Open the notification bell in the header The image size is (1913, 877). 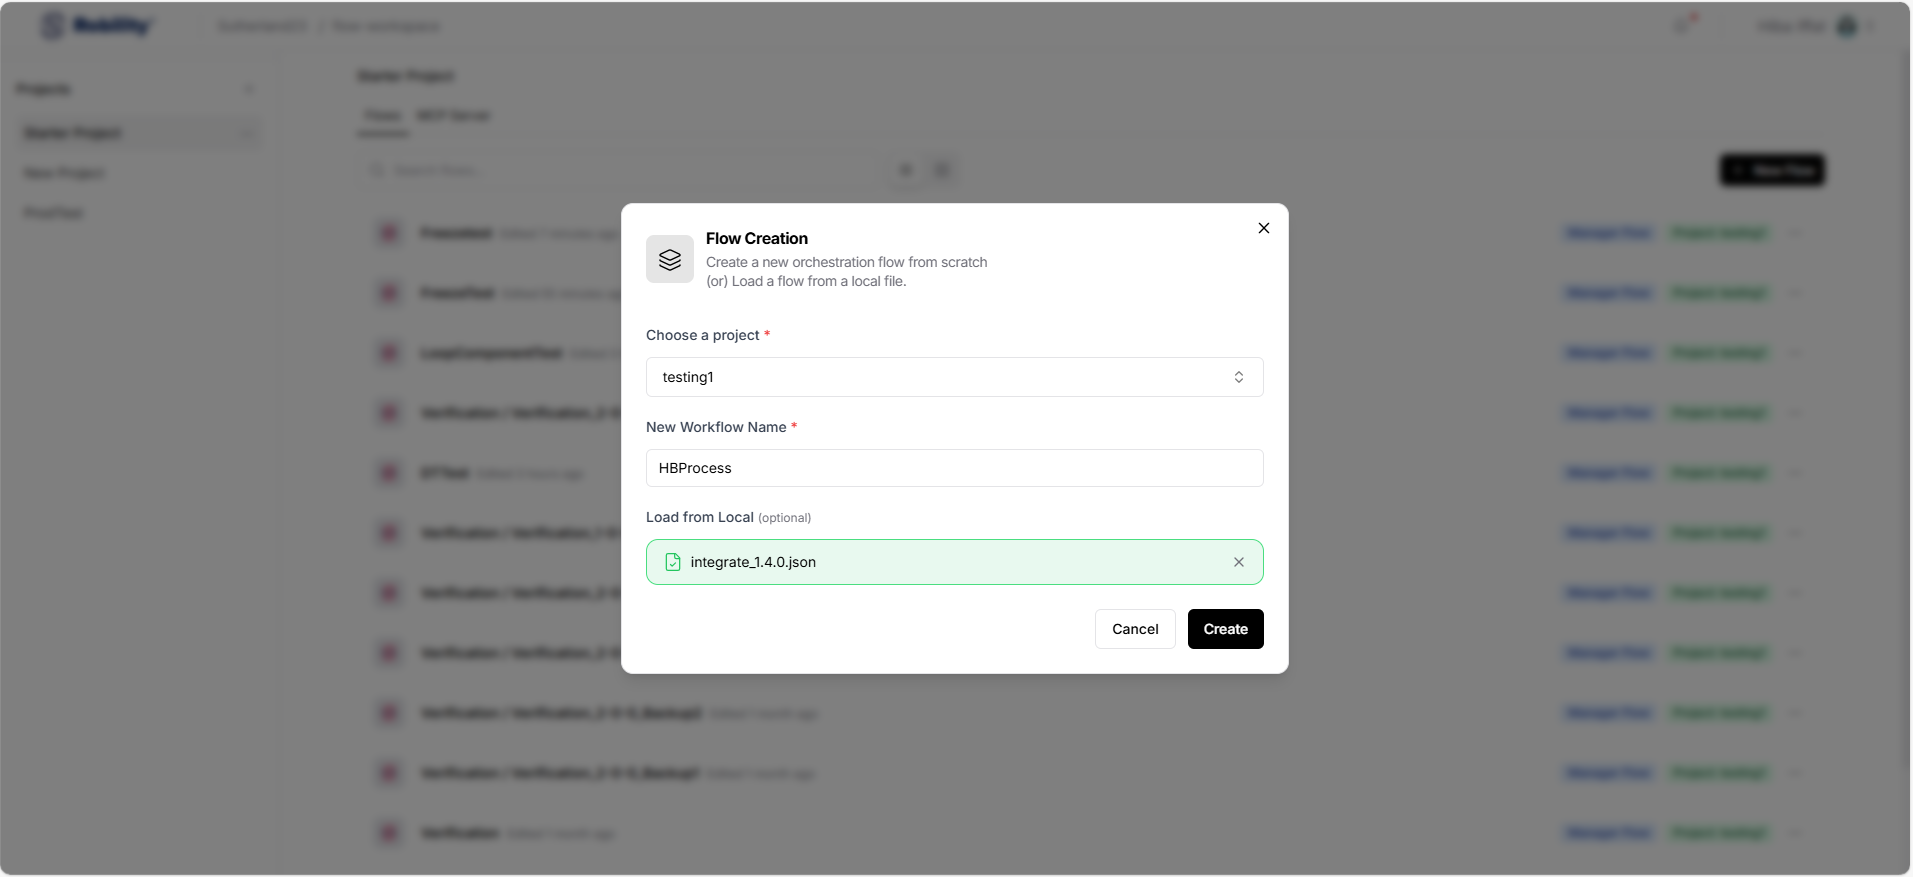1683,26
